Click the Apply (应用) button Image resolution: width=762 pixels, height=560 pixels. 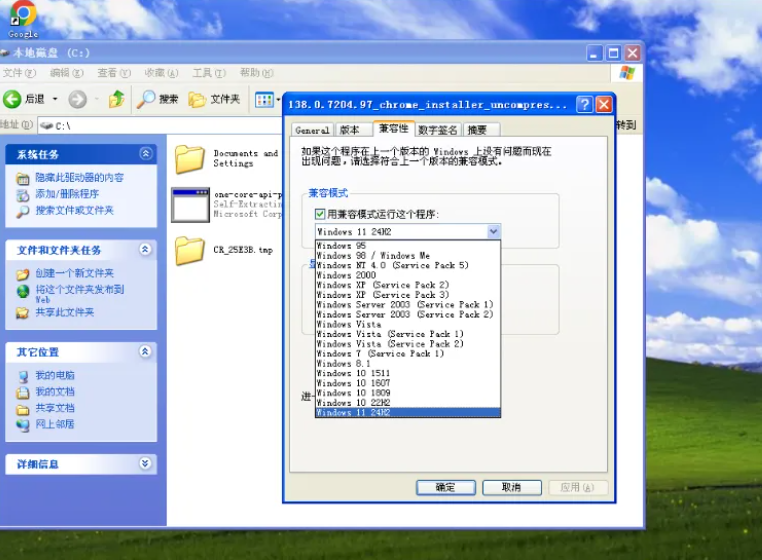pos(578,488)
